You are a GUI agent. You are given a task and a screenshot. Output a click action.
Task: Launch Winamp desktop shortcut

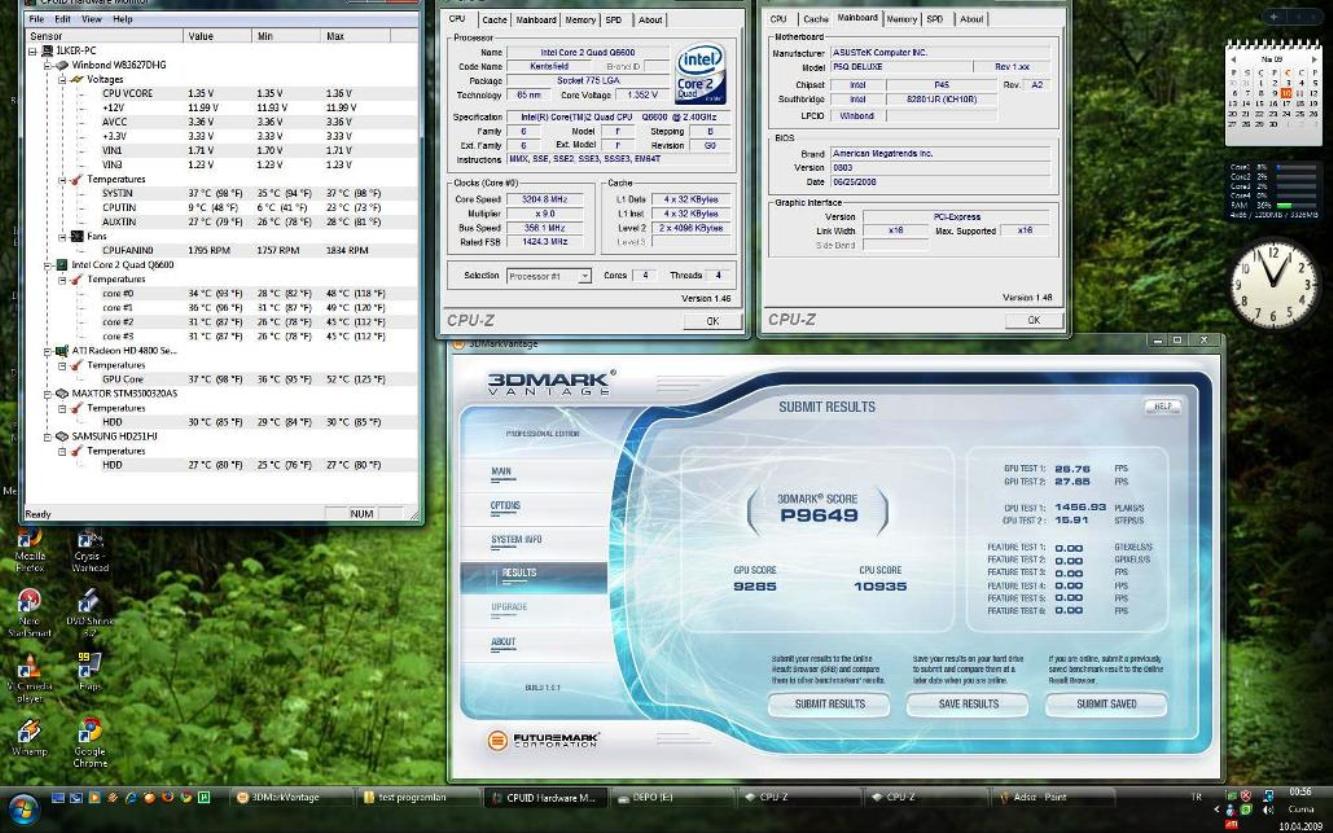(29, 738)
